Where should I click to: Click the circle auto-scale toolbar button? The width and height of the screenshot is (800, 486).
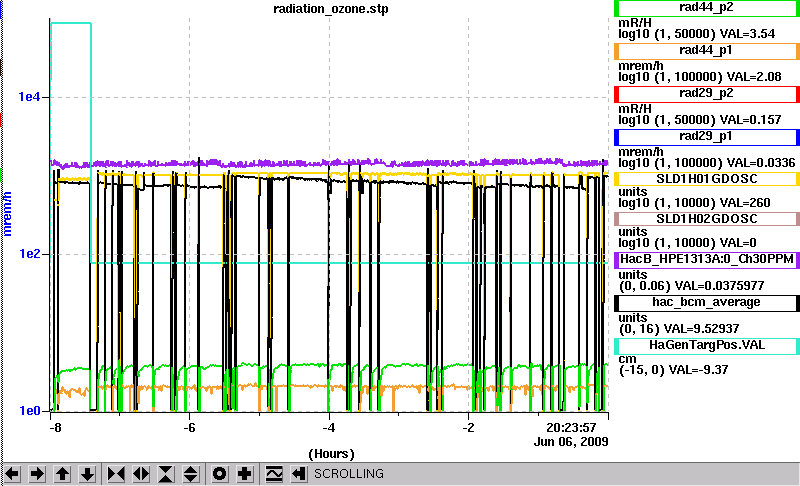click(219, 474)
